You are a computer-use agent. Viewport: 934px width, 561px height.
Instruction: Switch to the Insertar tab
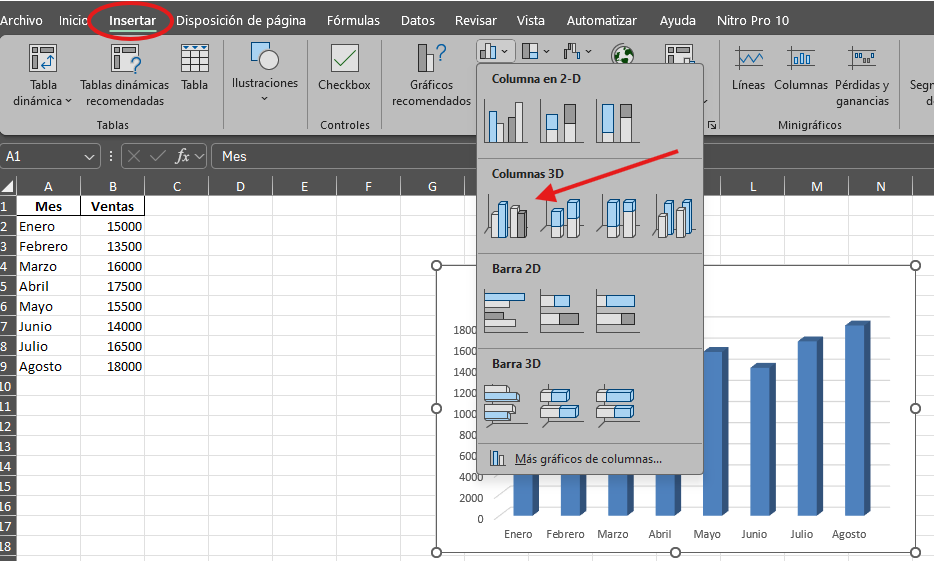click(x=132, y=20)
